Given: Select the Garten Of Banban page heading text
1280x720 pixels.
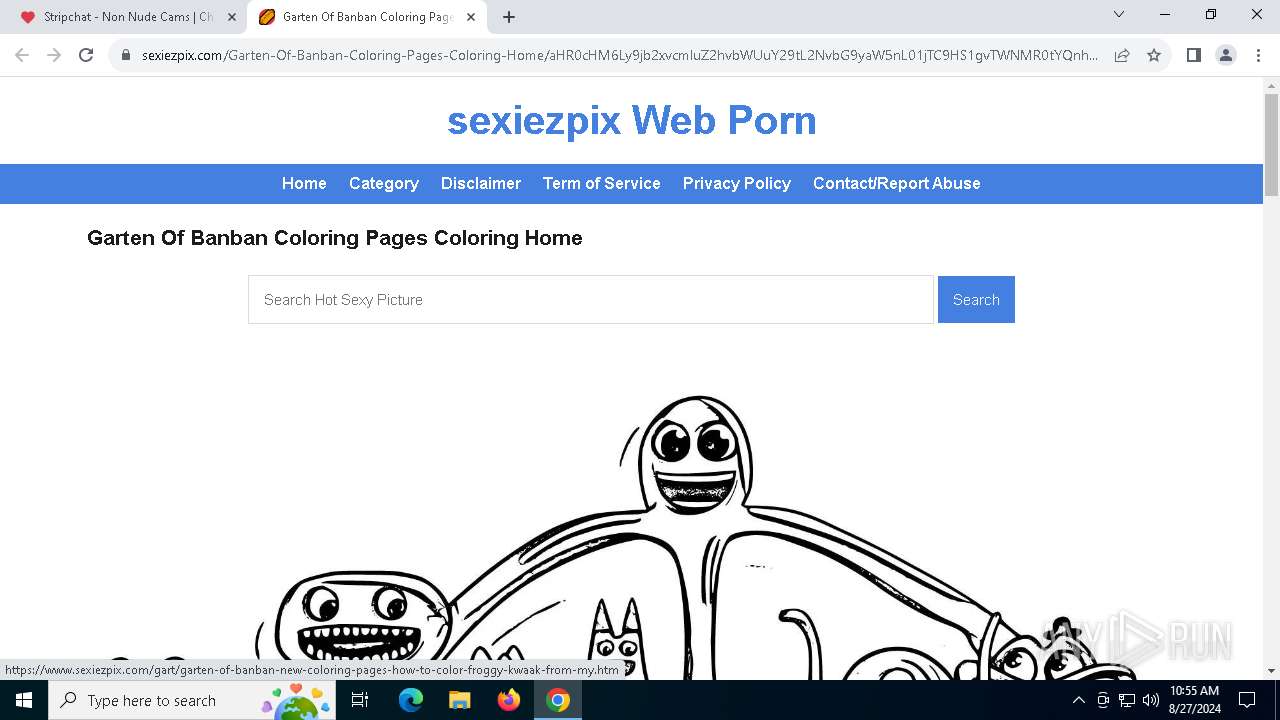Looking at the screenshot, I should point(335,238).
